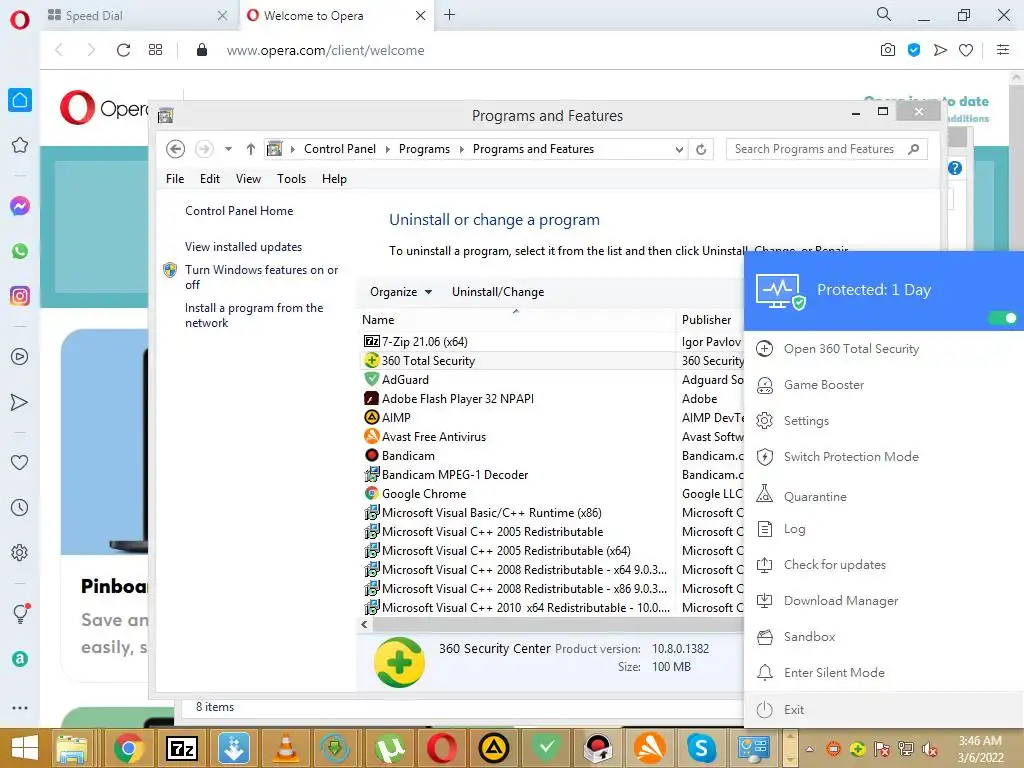Open the View menu
1024x768 pixels.
pos(248,179)
